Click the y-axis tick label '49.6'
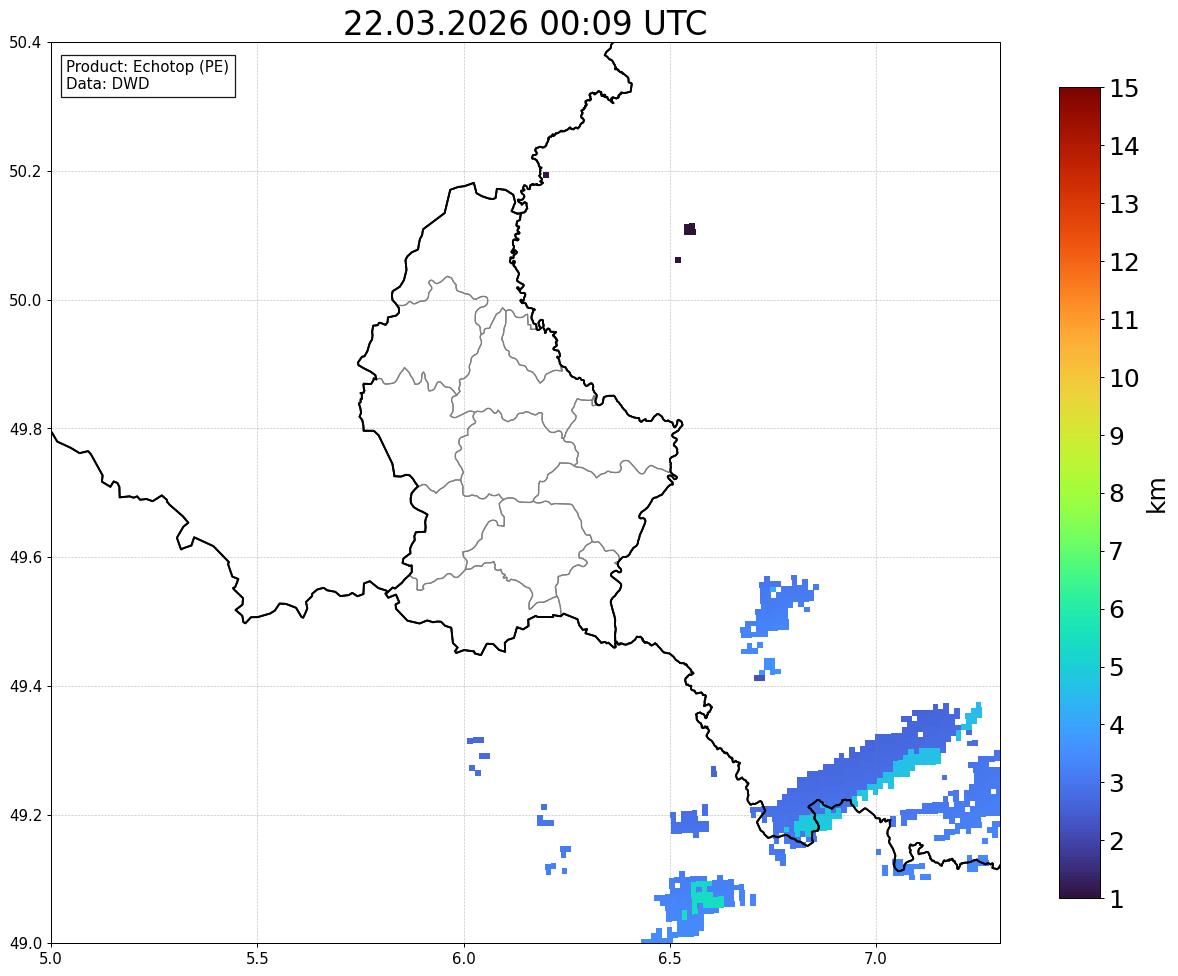The width and height of the screenshot is (1178, 976). point(25,557)
